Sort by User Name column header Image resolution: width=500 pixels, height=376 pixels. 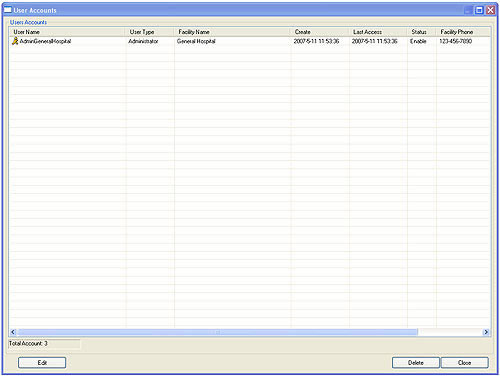[x=68, y=32]
